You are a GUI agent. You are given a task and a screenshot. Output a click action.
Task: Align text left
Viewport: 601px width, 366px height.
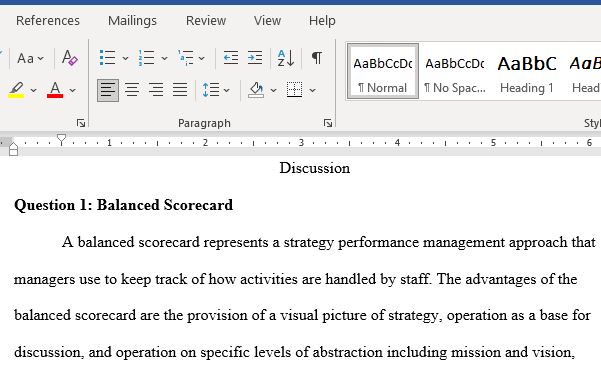click(x=108, y=90)
